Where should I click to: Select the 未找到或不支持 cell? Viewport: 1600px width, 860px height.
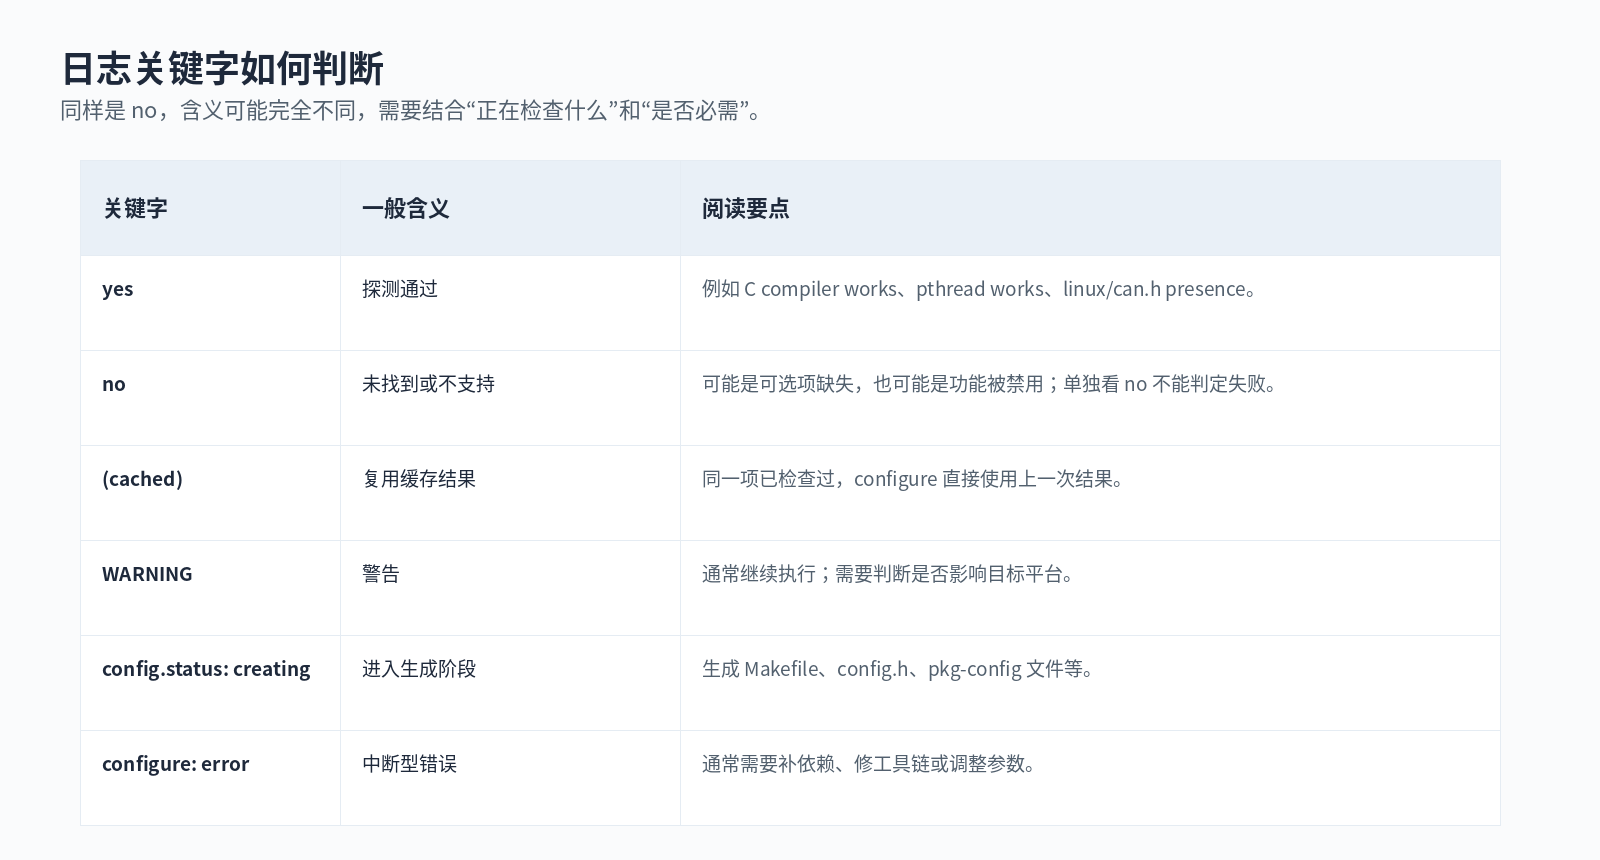click(x=428, y=384)
